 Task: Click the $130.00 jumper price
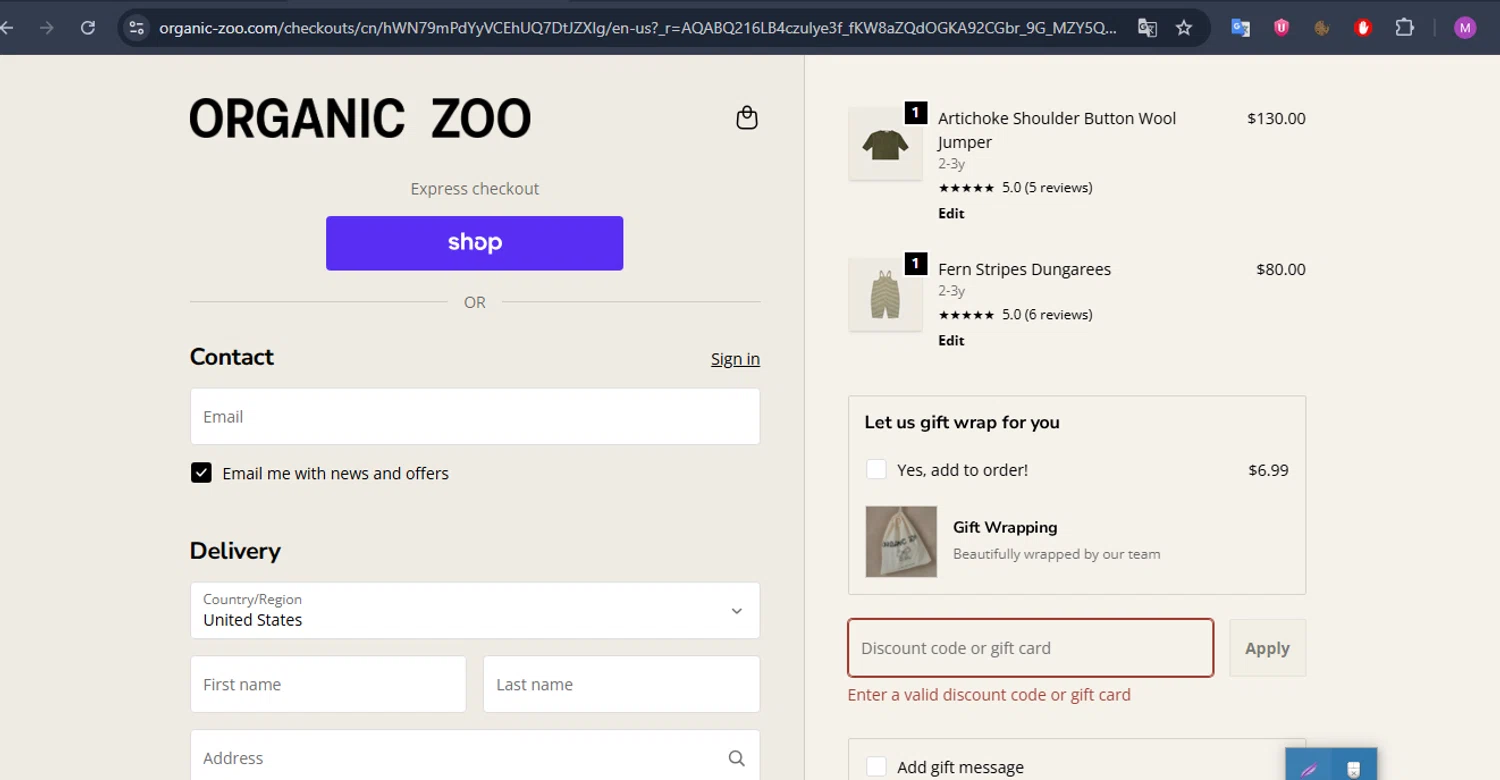[x=1276, y=118]
